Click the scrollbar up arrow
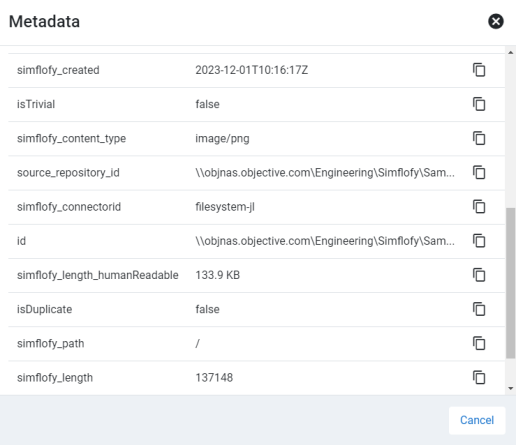The image size is (516, 445). (x=511, y=52)
